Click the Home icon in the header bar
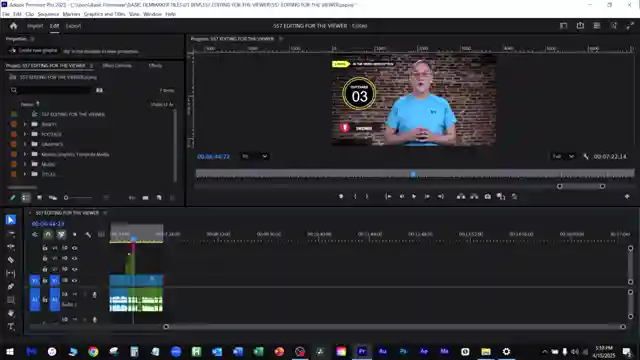Viewport: 640px width, 360px height. pyautogui.click(x=13, y=26)
